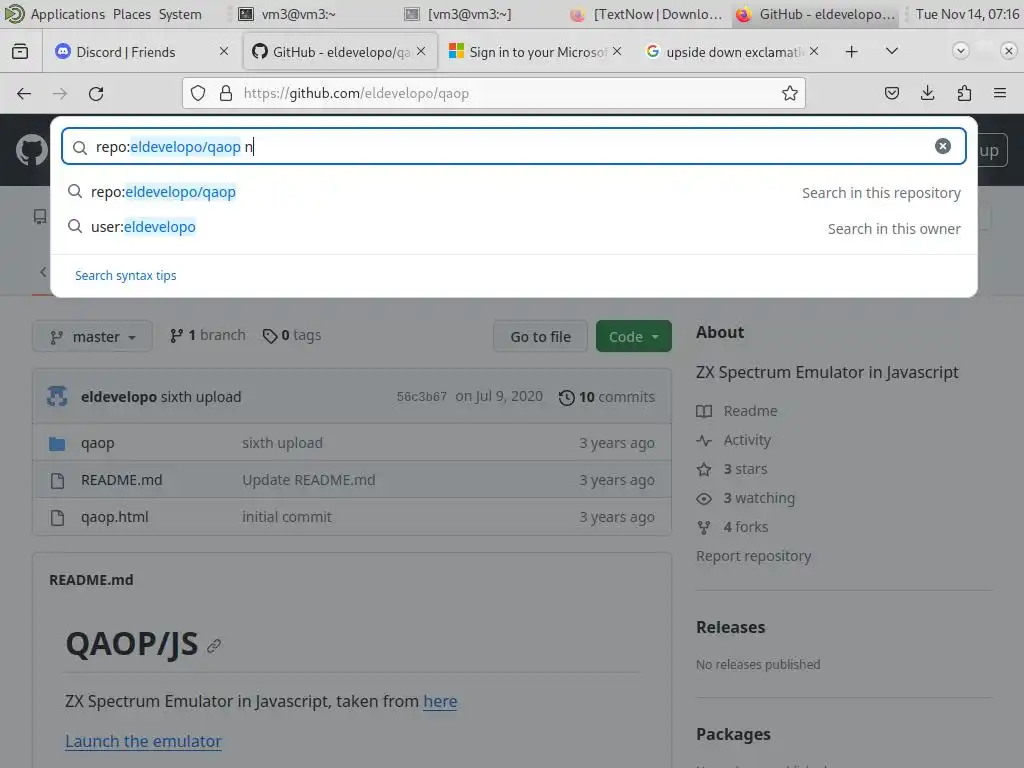This screenshot has height=768, width=1024.
Task: Click the sixth upload commit message
Action: pos(200,397)
